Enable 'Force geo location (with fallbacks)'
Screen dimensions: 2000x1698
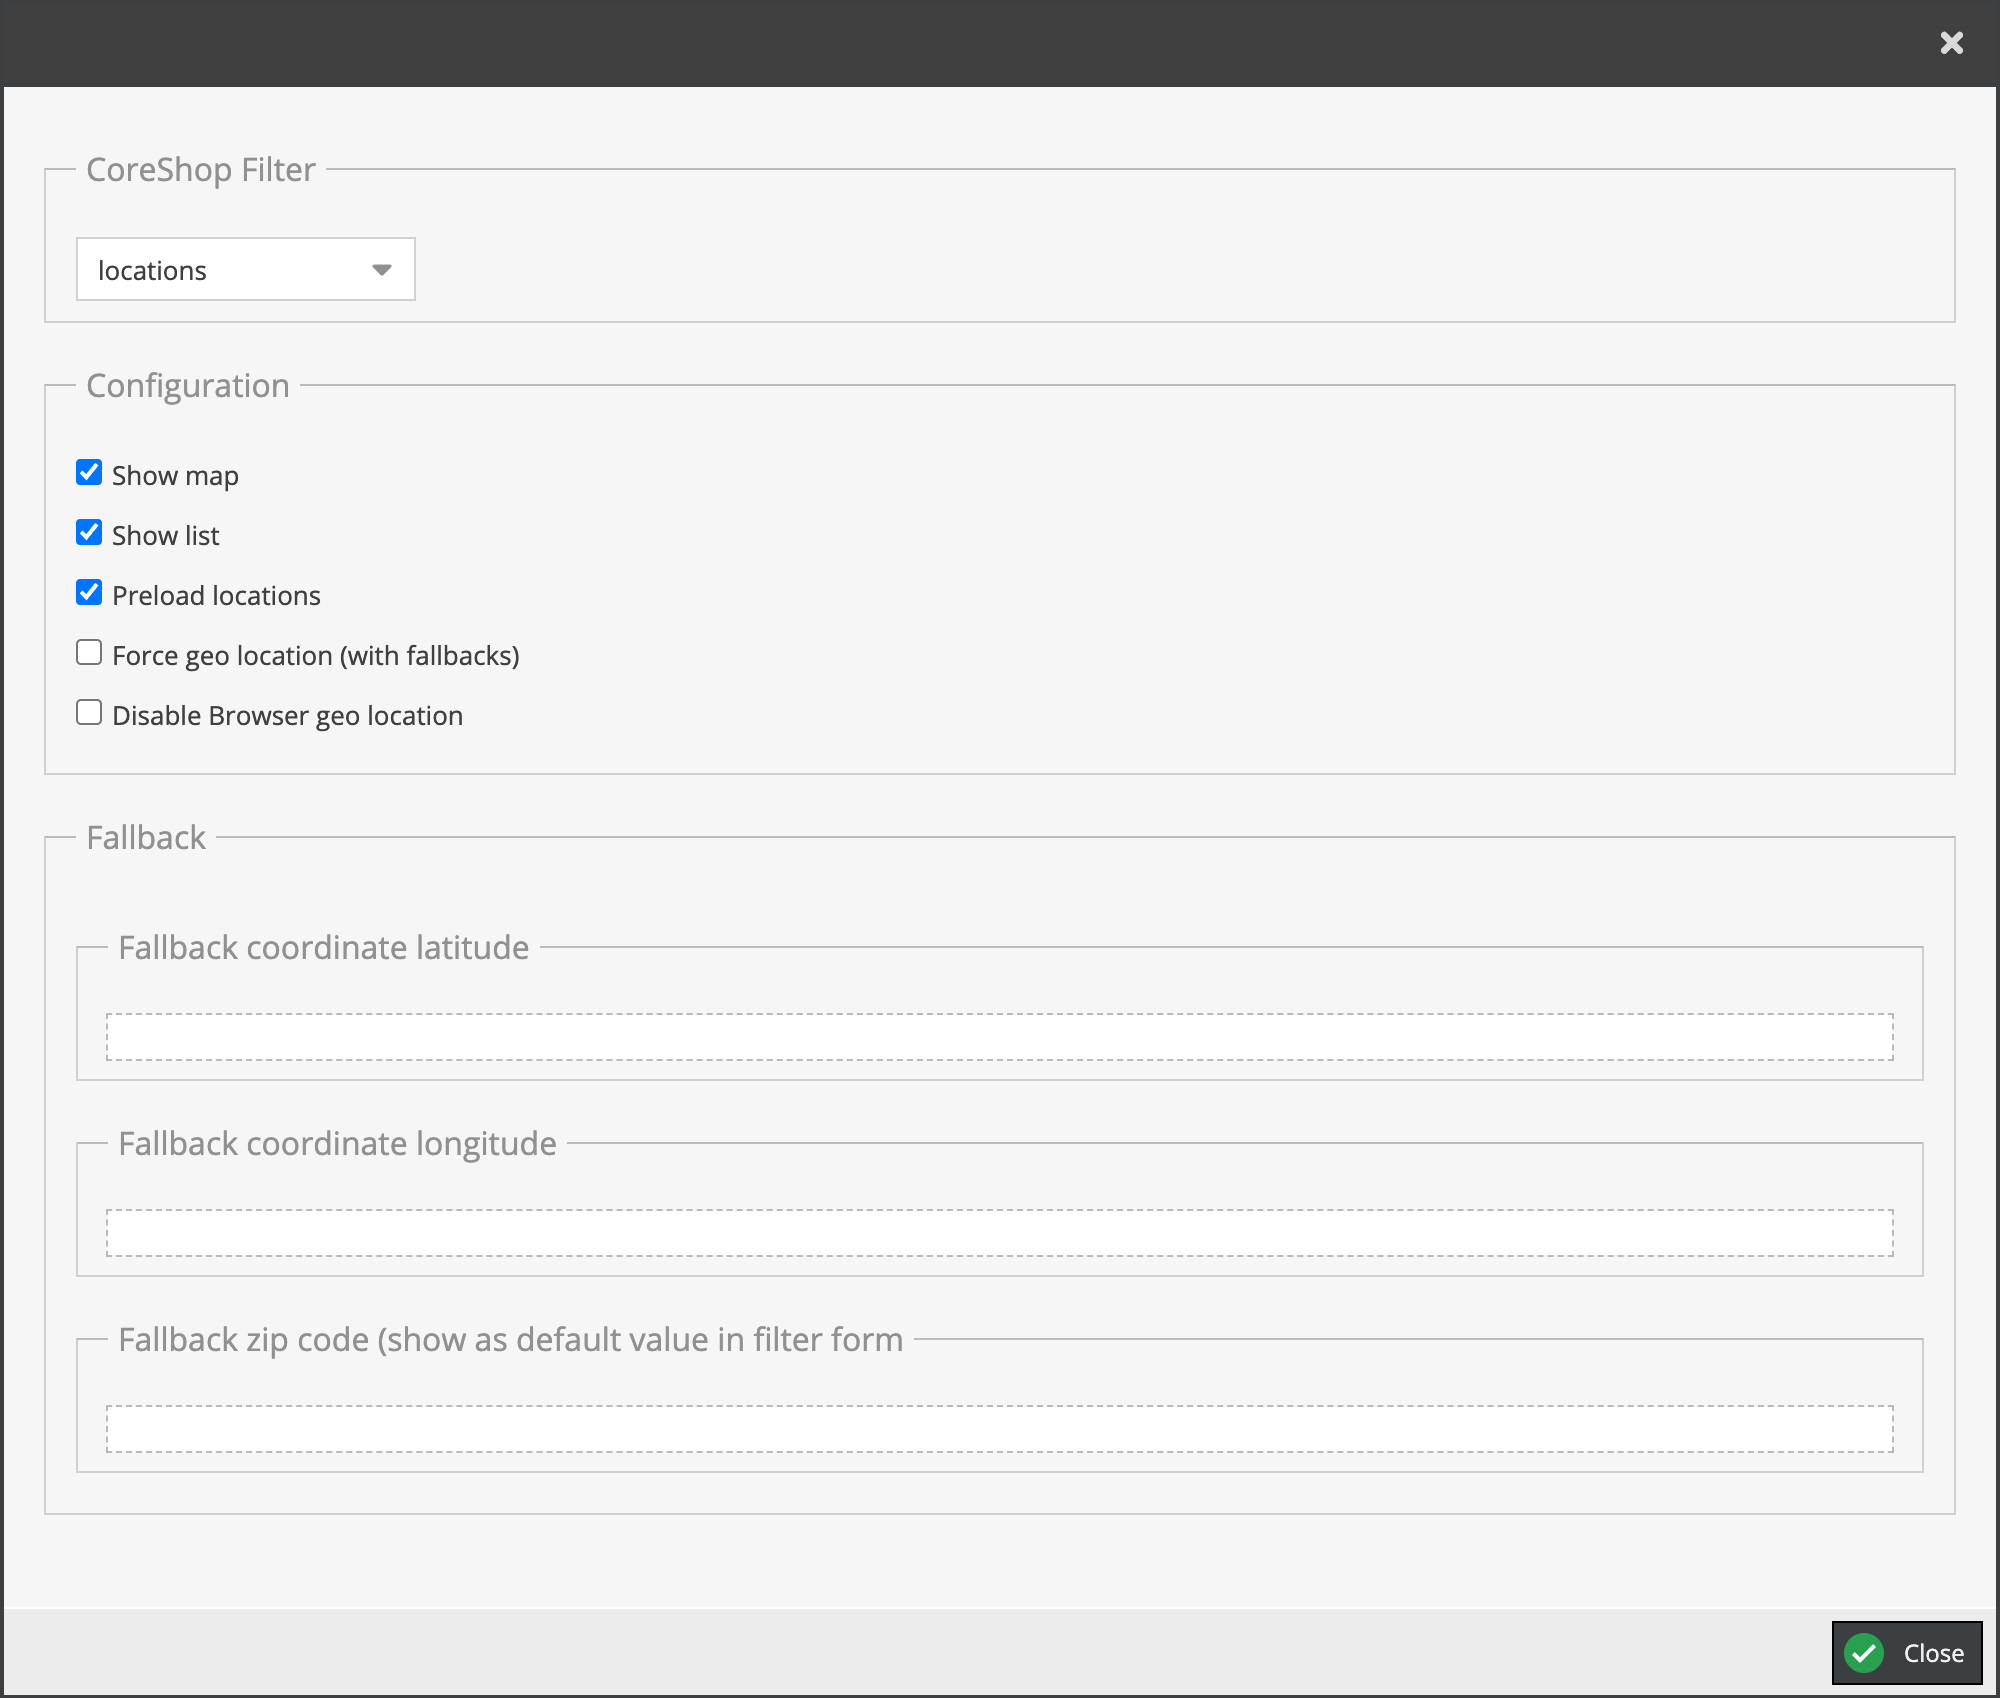point(89,654)
